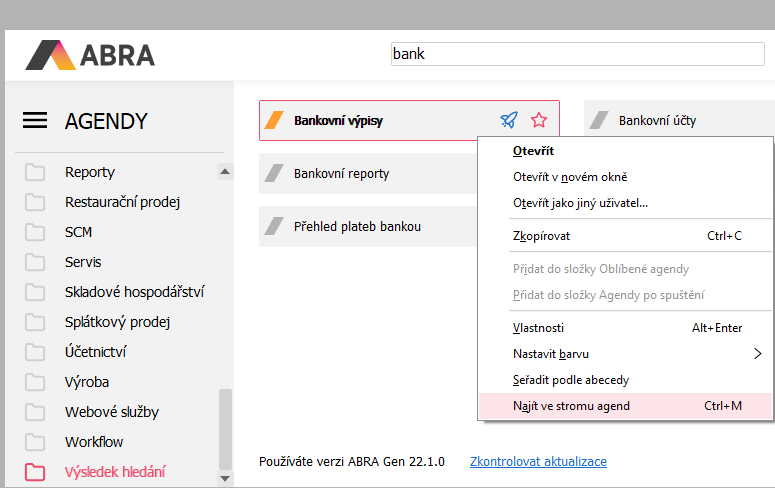Choose Najít ve stromu agend
The width and height of the screenshot is (775, 488).
[625, 406]
